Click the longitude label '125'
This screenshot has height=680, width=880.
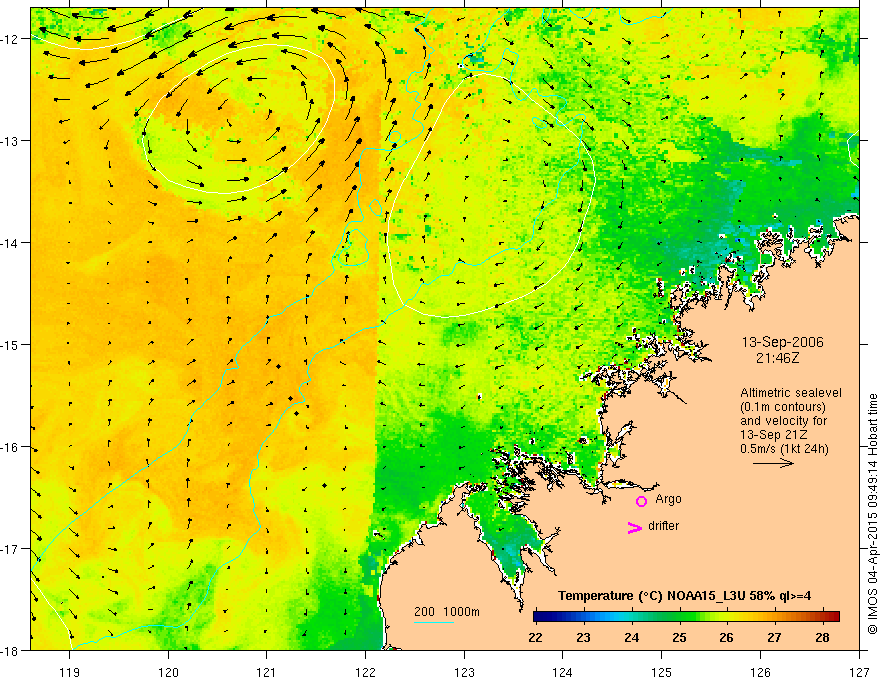pyautogui.click(x=662, y=672)
